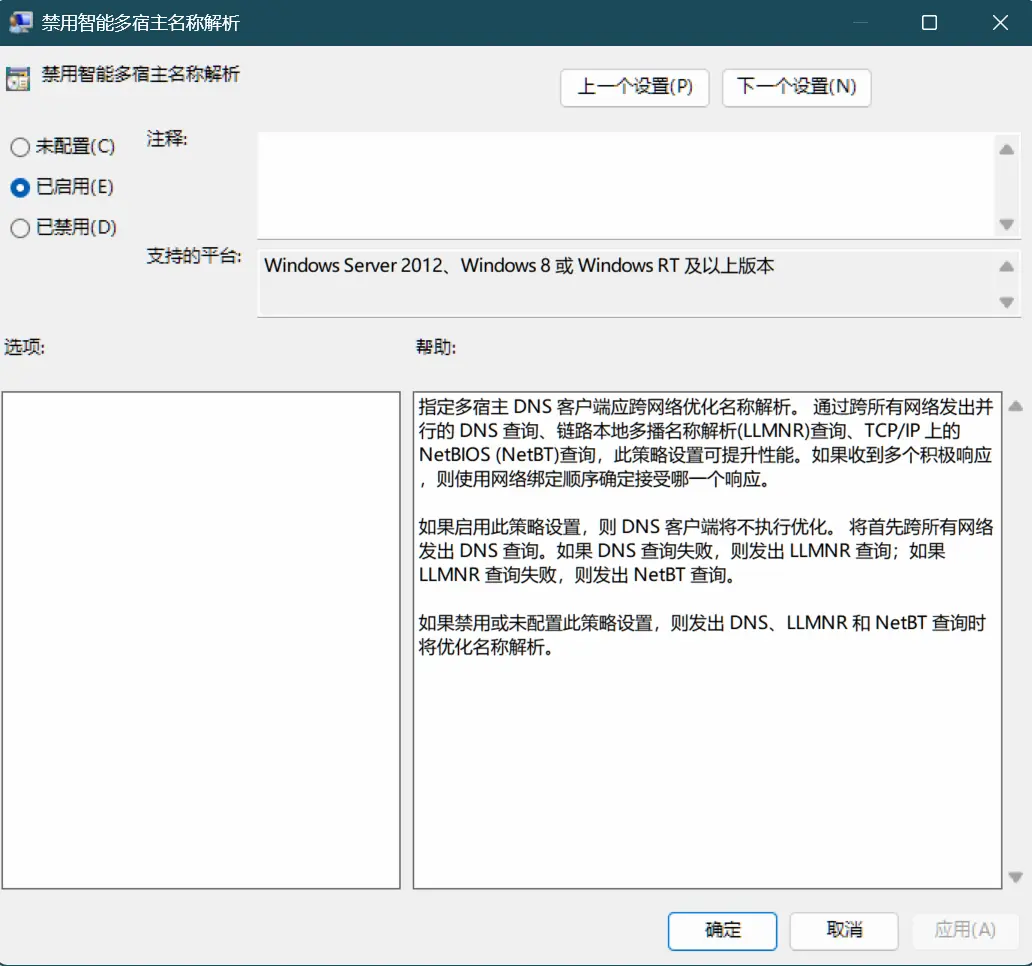Viewport: 1032px width, 966px height.
Task: Click 下一个设置(N) to view next setting
Action: 796,88
